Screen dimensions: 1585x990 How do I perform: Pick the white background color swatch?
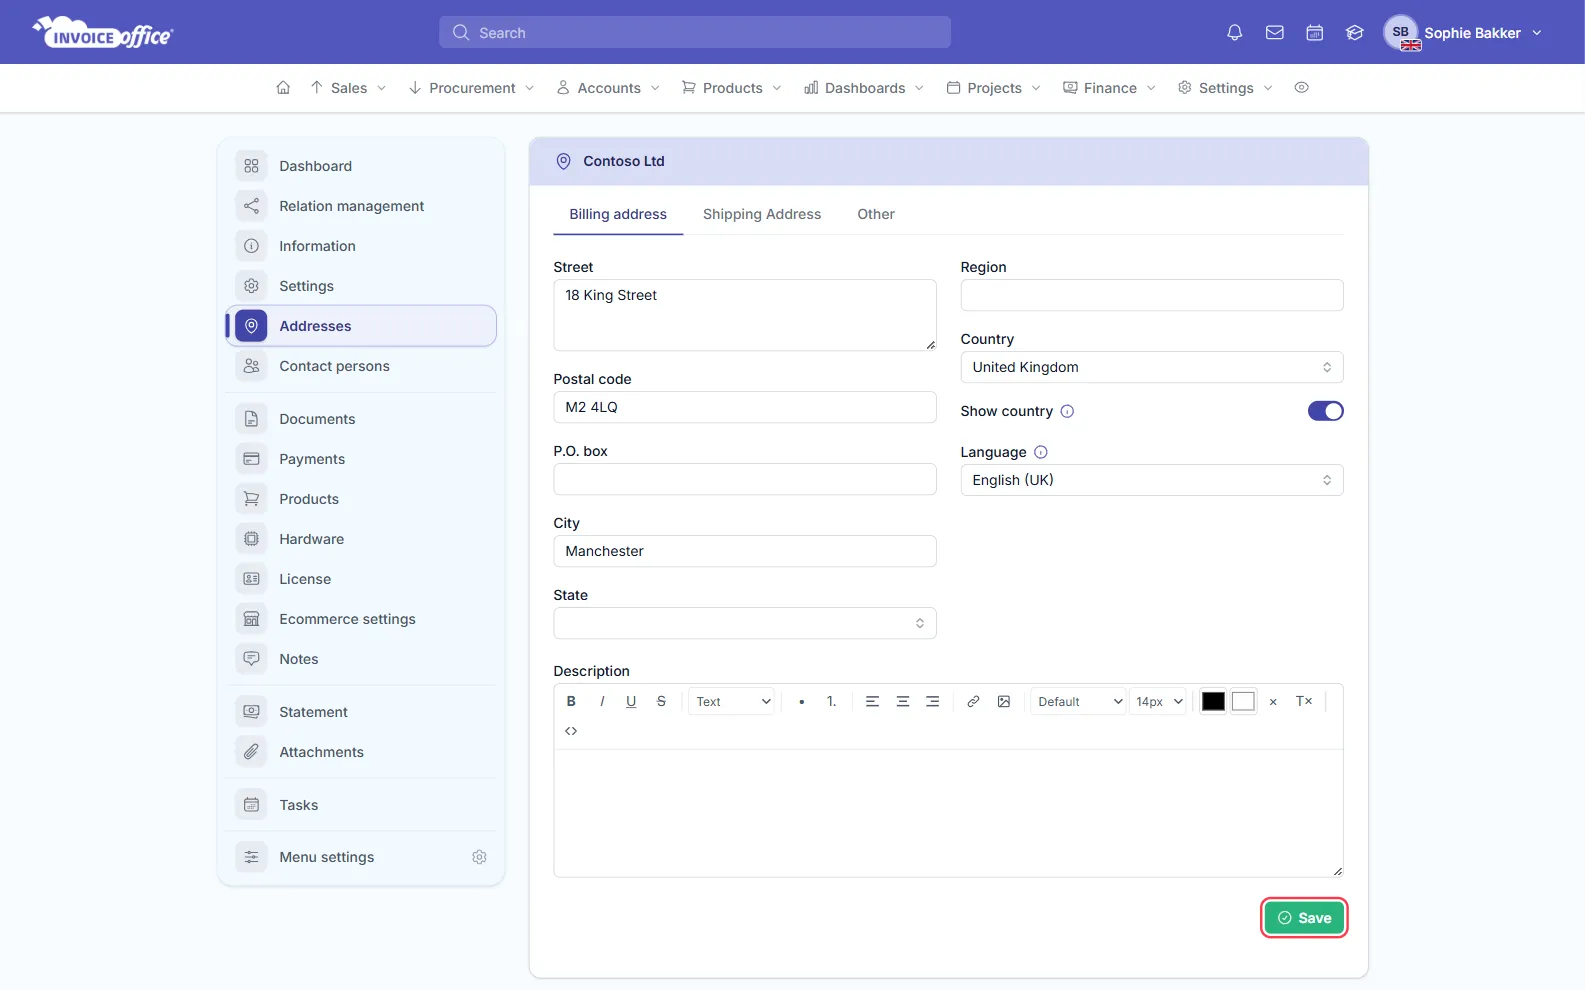[x=1243, y=701]
